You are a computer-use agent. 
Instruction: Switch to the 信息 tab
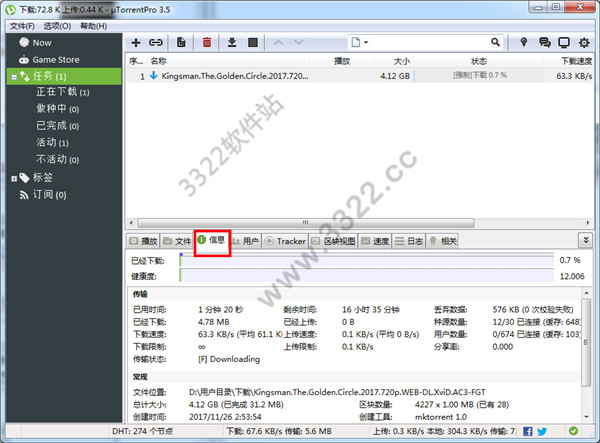click(x=212, y=240)
